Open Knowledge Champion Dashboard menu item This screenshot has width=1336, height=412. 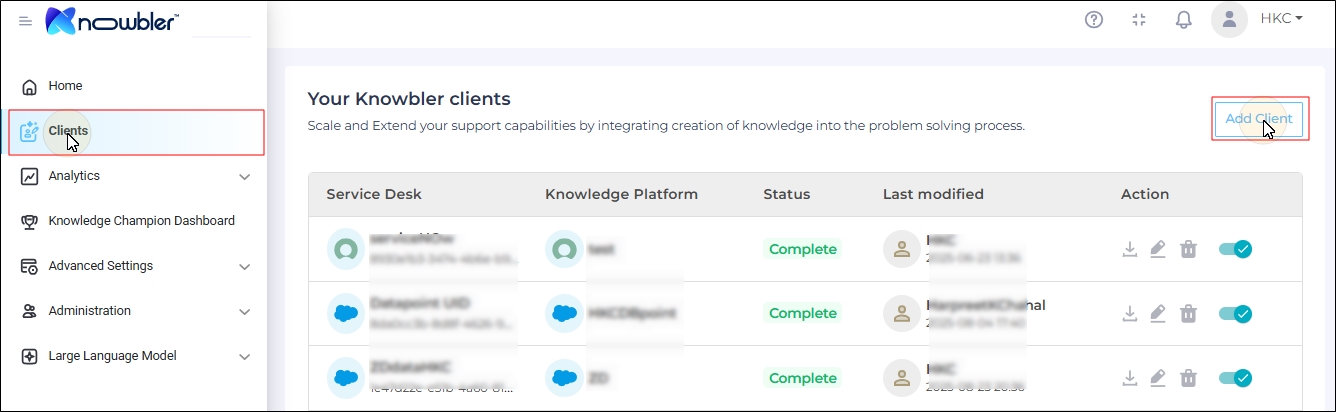coord(141,221)
